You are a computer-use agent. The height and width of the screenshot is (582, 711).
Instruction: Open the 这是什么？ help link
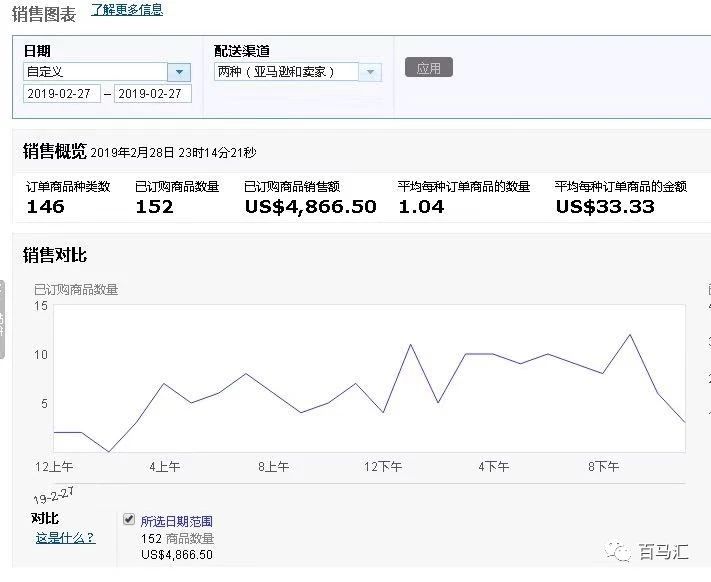click(x=65, y=538)
